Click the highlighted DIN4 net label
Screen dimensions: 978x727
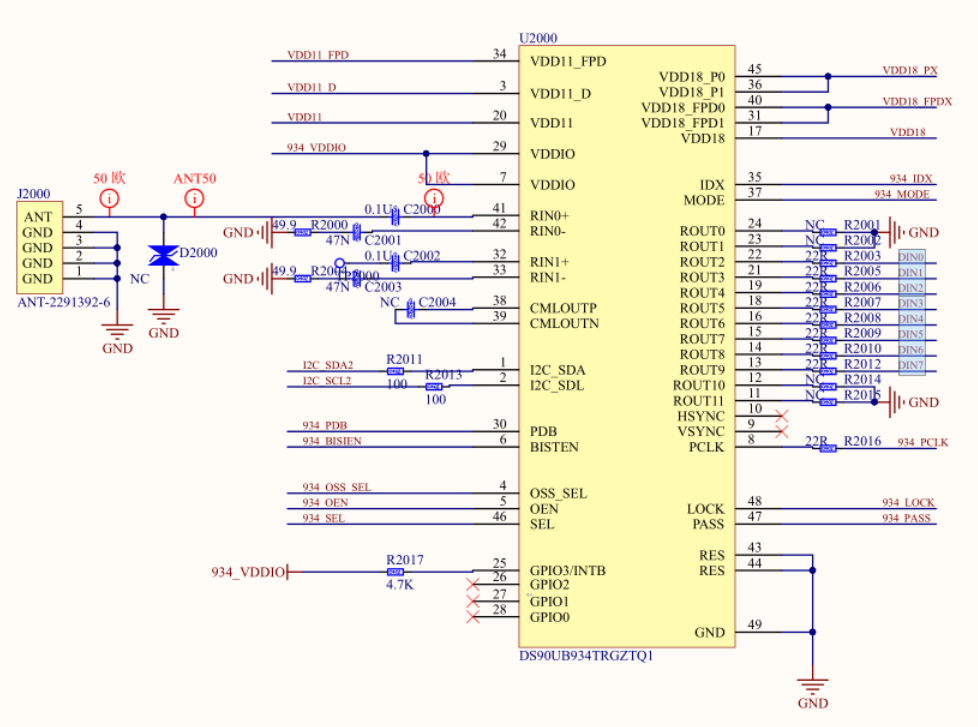tap(911, 319)
